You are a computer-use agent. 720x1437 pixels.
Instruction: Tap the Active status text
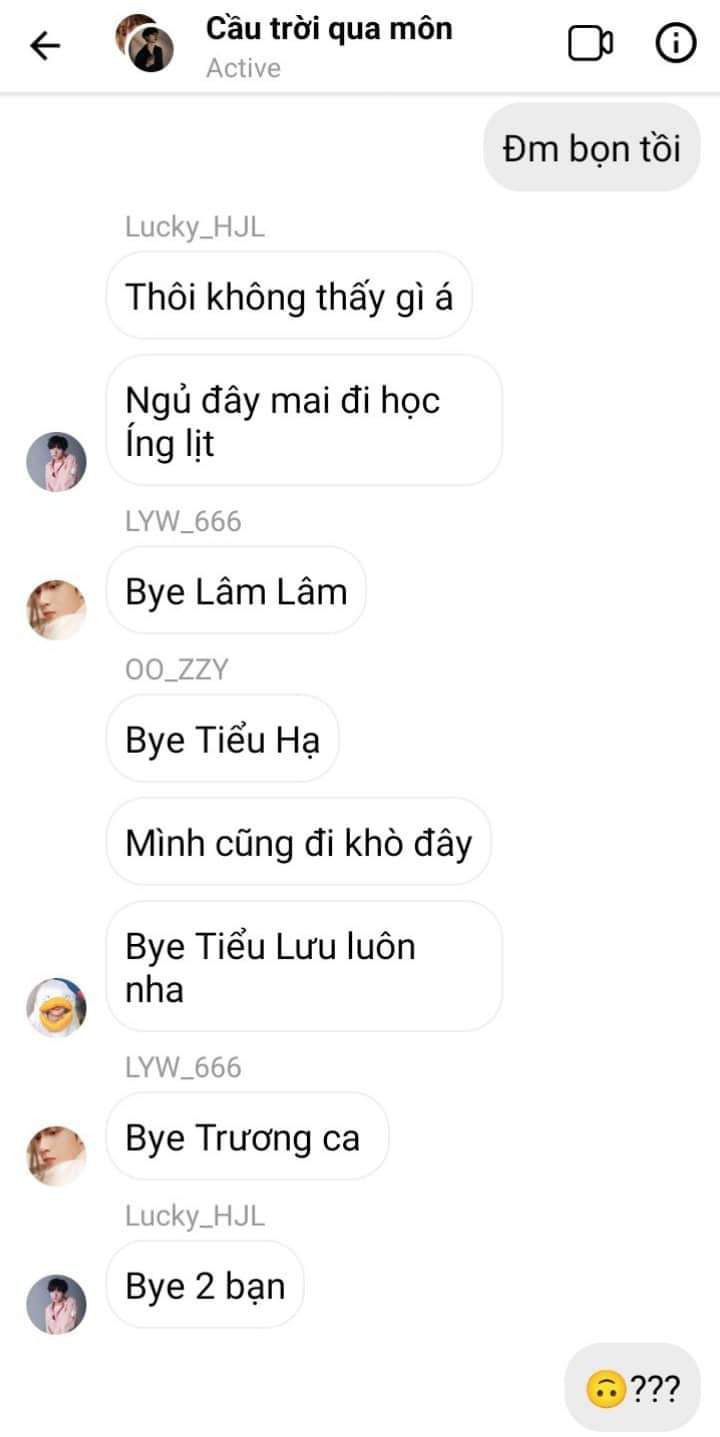(243, 68)
